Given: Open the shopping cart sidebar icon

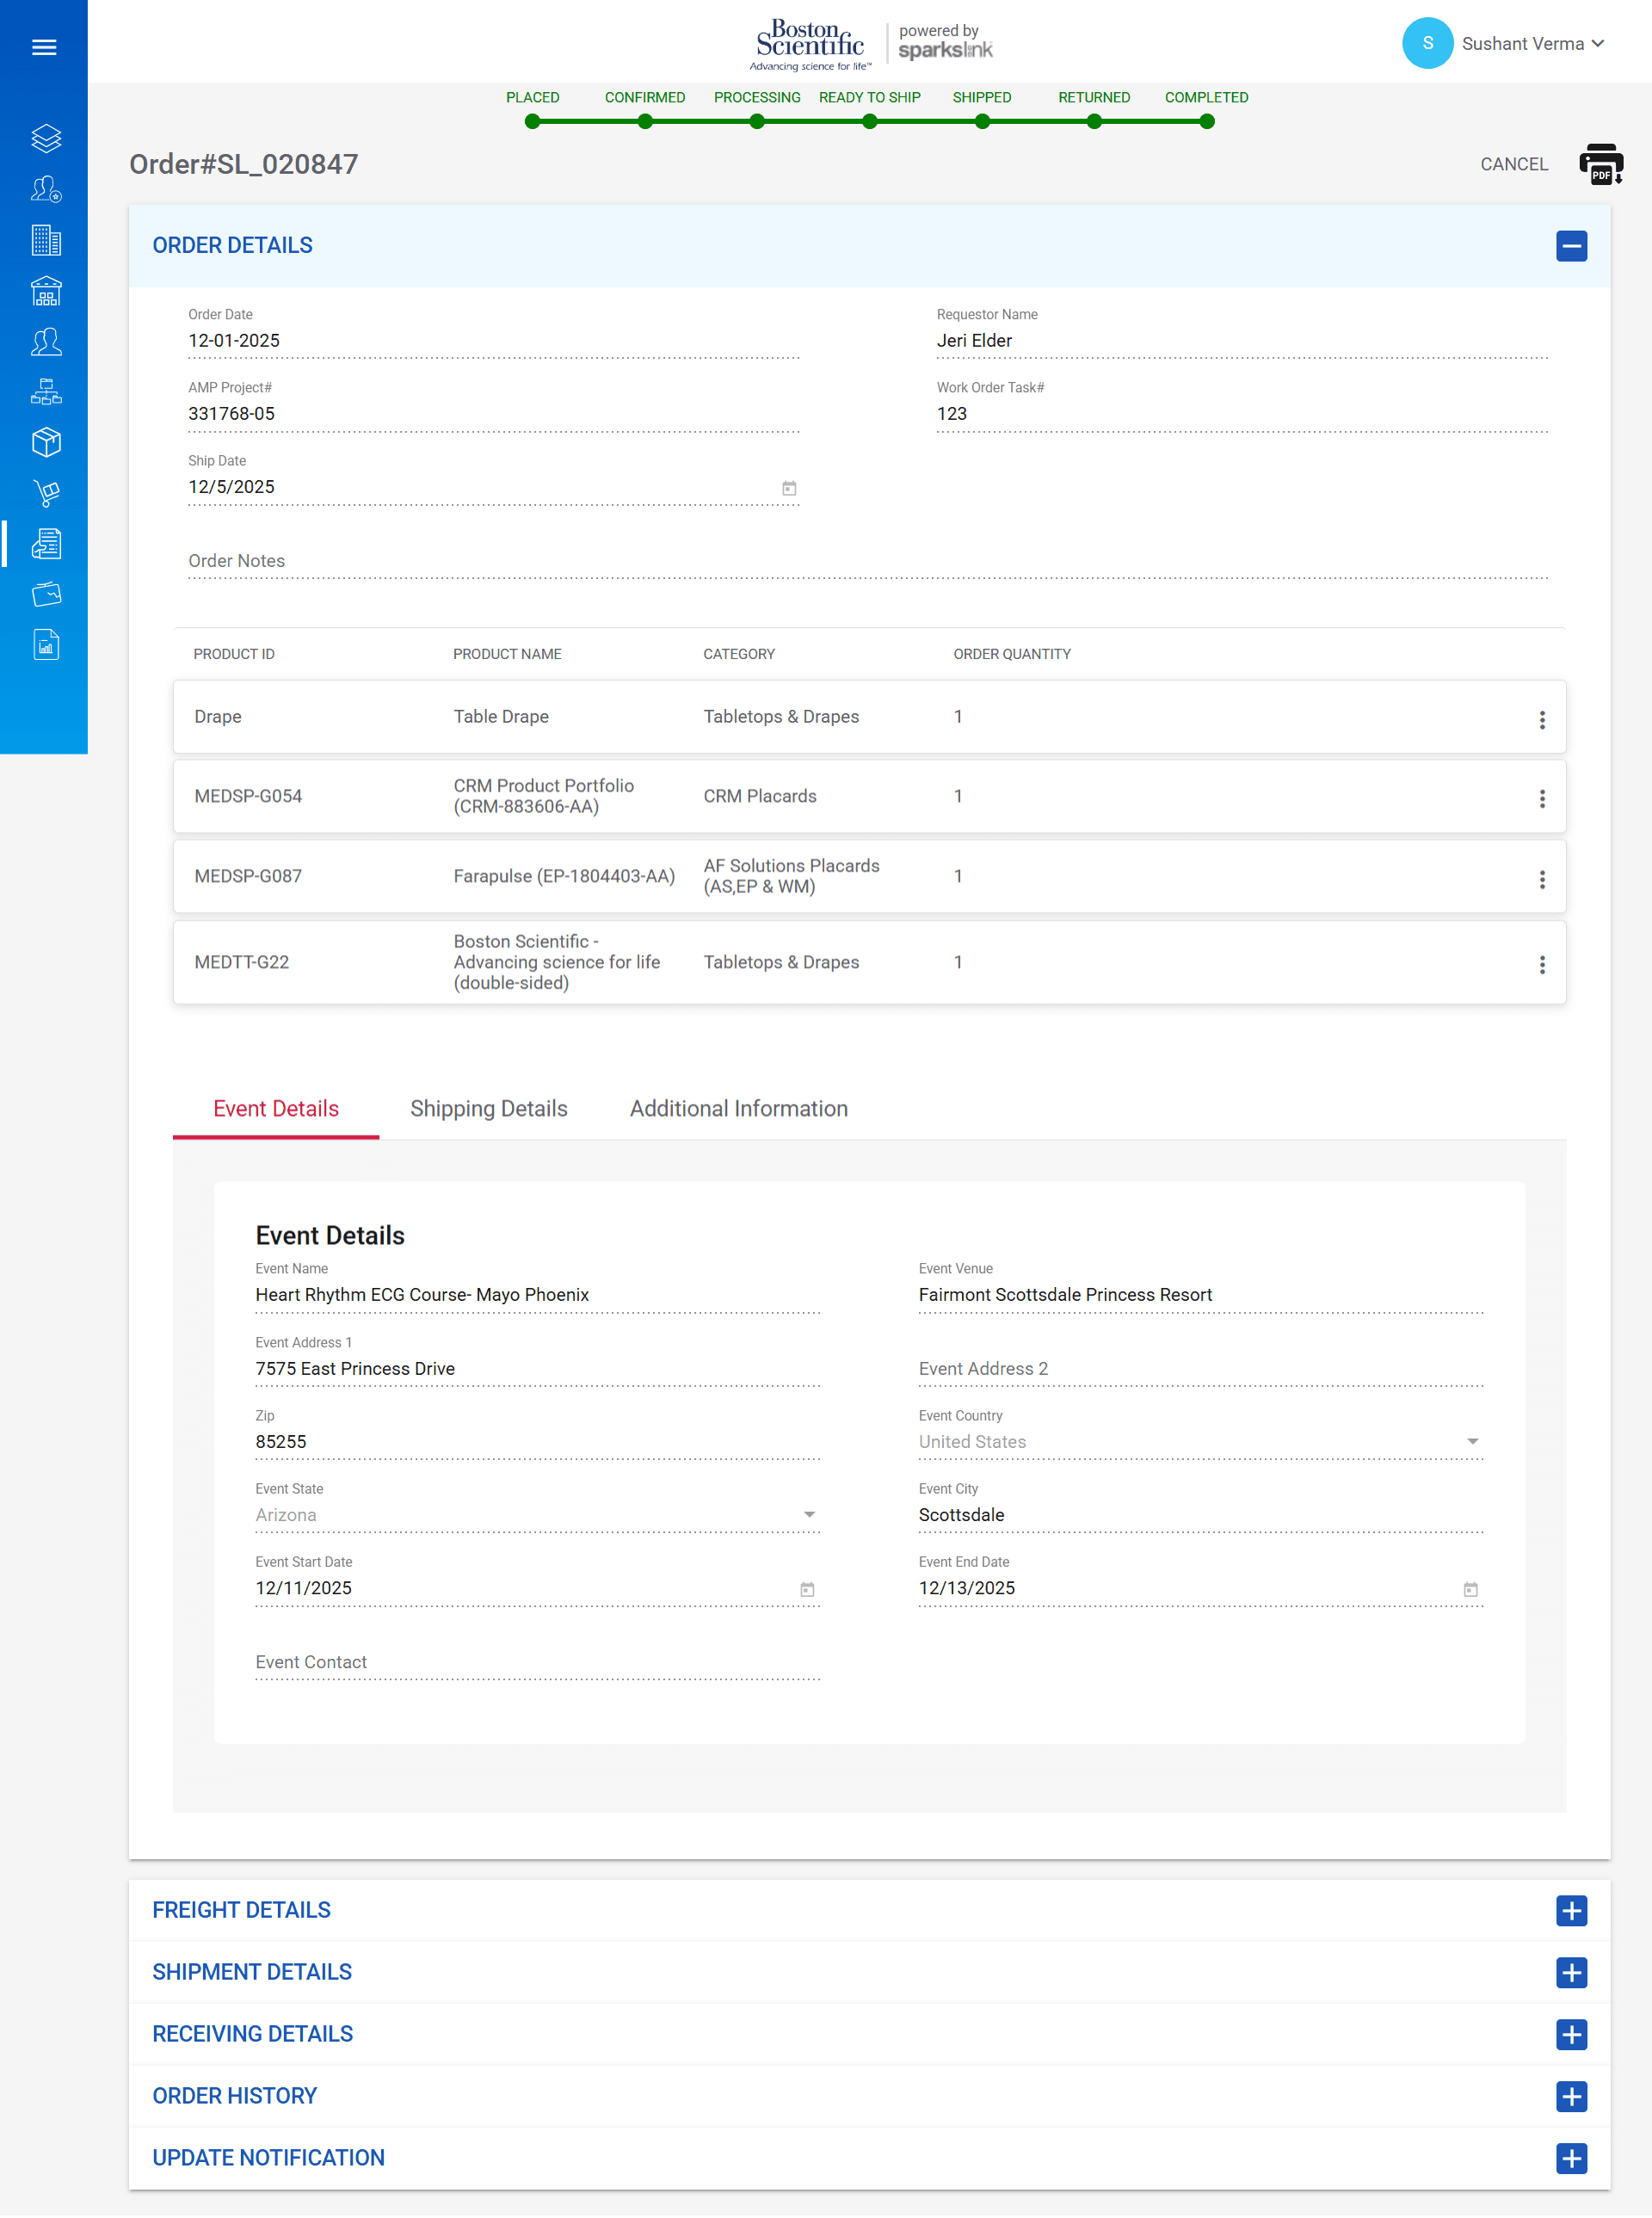Looking at the screenshot, I should 46,493.
